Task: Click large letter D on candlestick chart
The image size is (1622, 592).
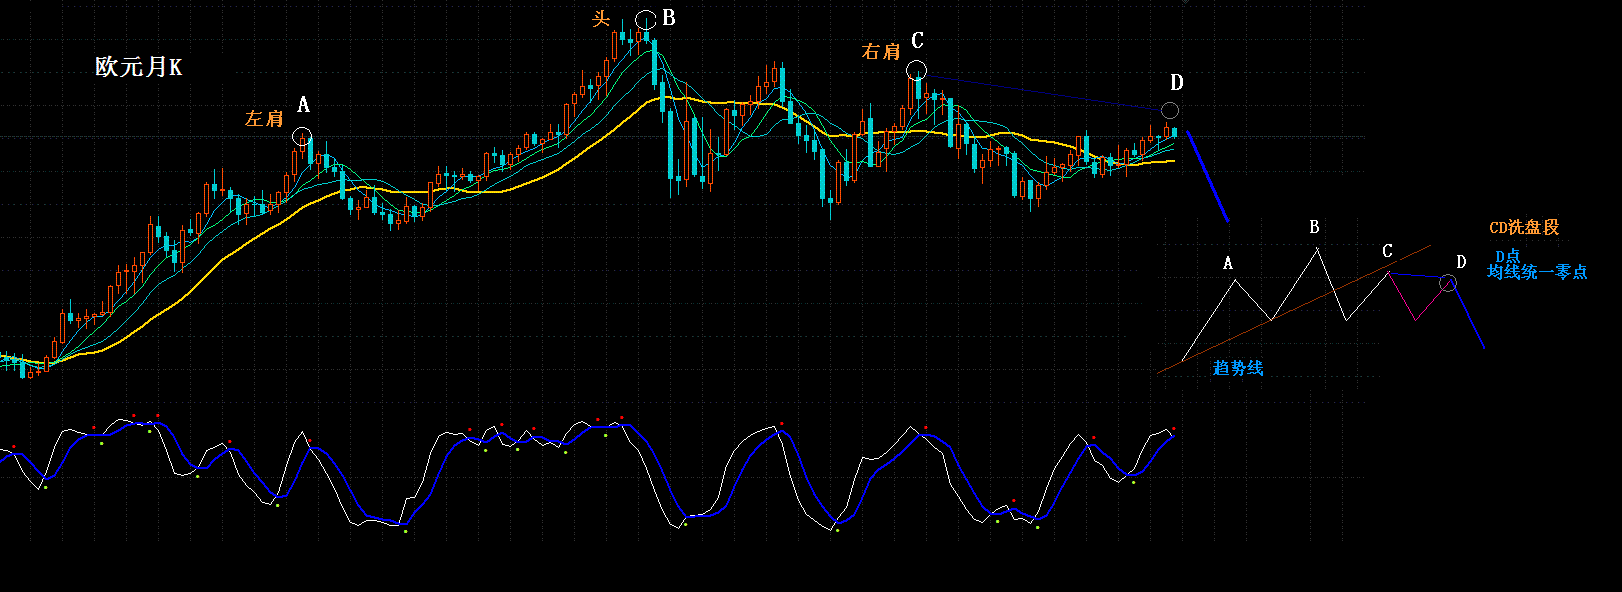Action: tap(1177, 83)
